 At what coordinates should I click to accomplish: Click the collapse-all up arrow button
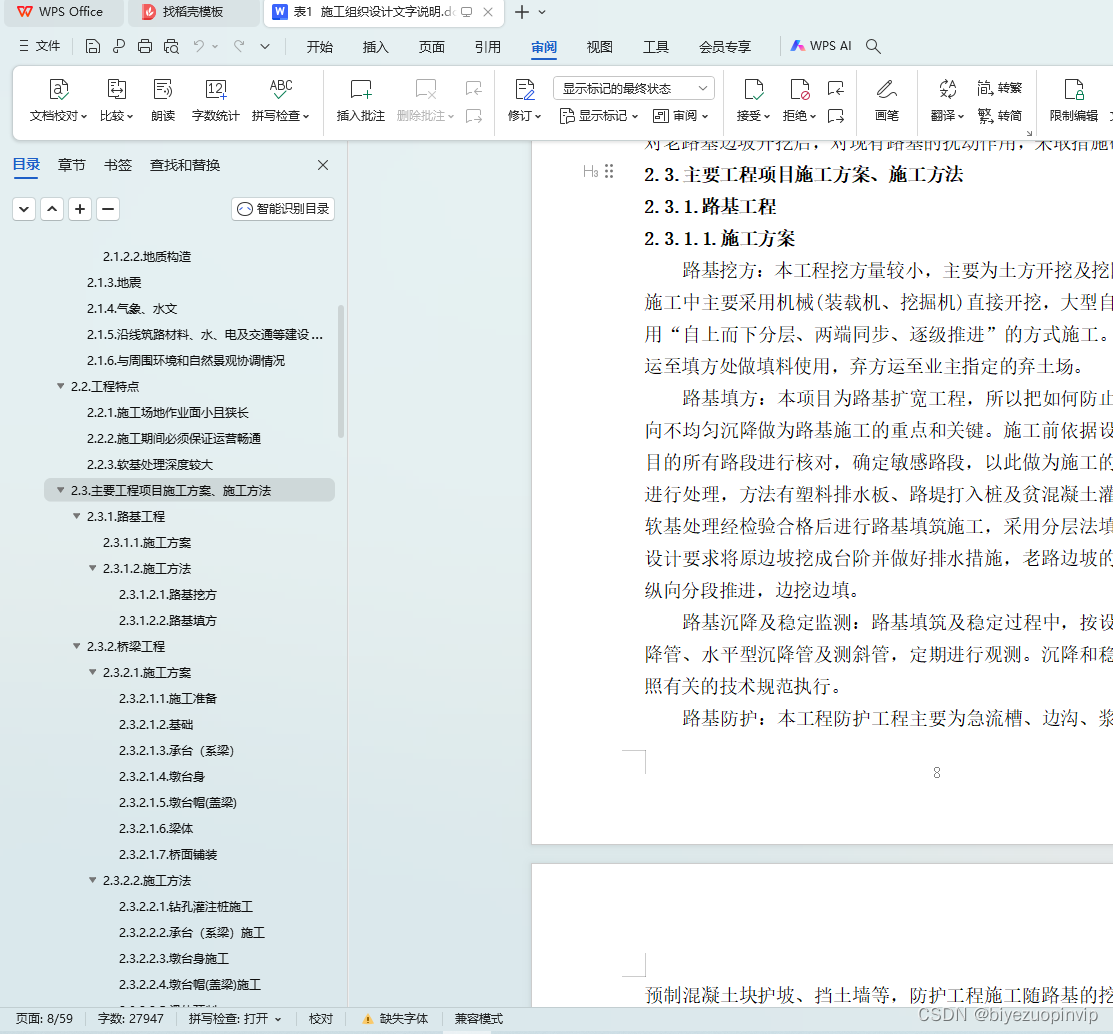click(x=52, y=209)
